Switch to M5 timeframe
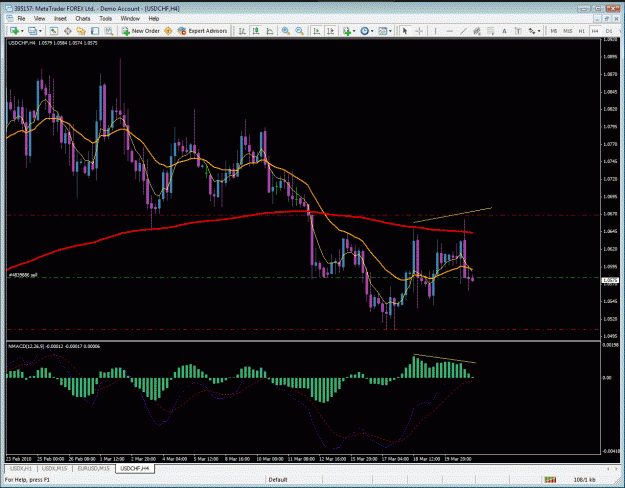Image resolution: width=625 pixels, height=488 pixels. [554, 31]
